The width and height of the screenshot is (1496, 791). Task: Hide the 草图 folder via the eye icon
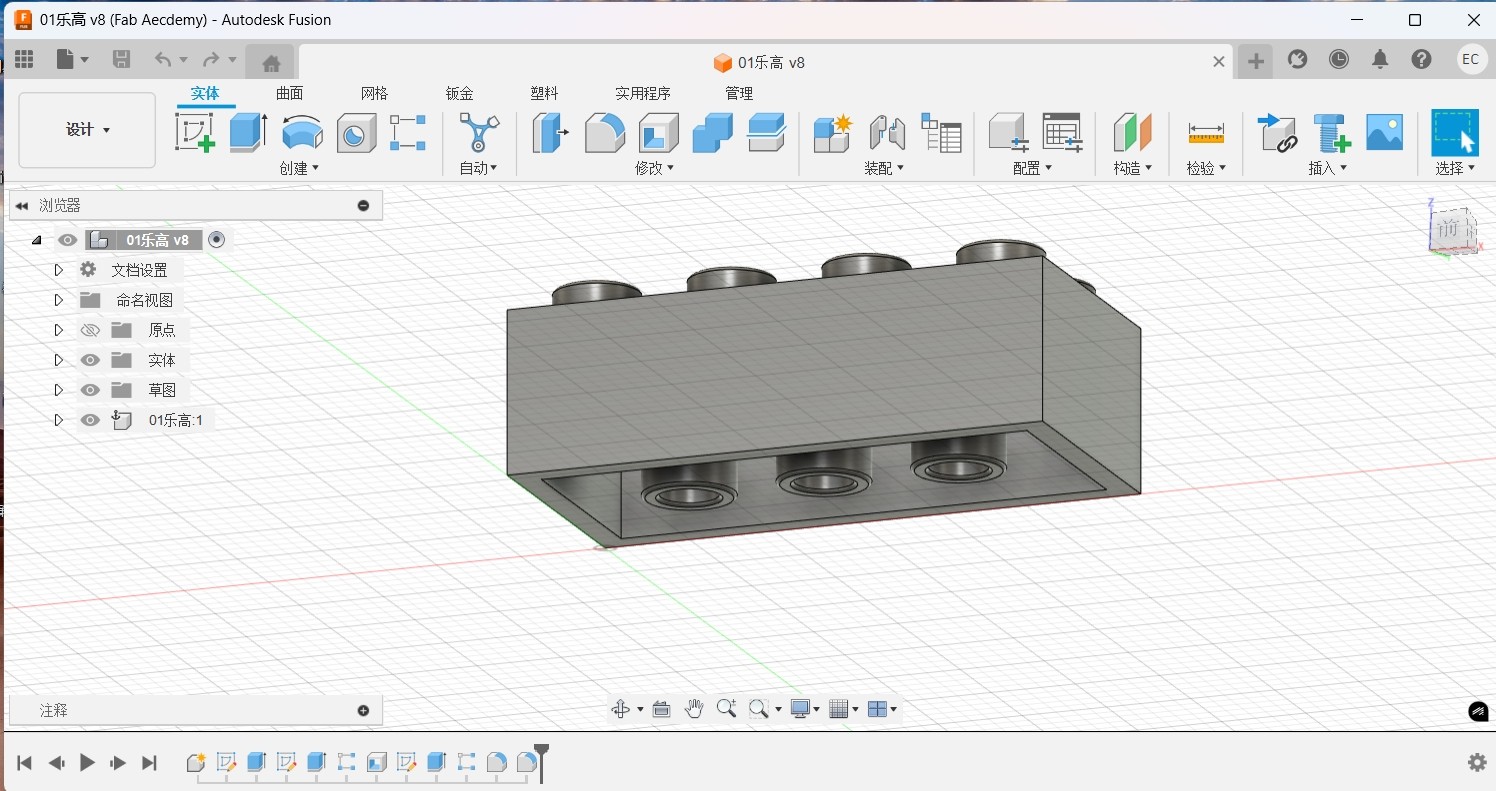[x=90, y=390]
